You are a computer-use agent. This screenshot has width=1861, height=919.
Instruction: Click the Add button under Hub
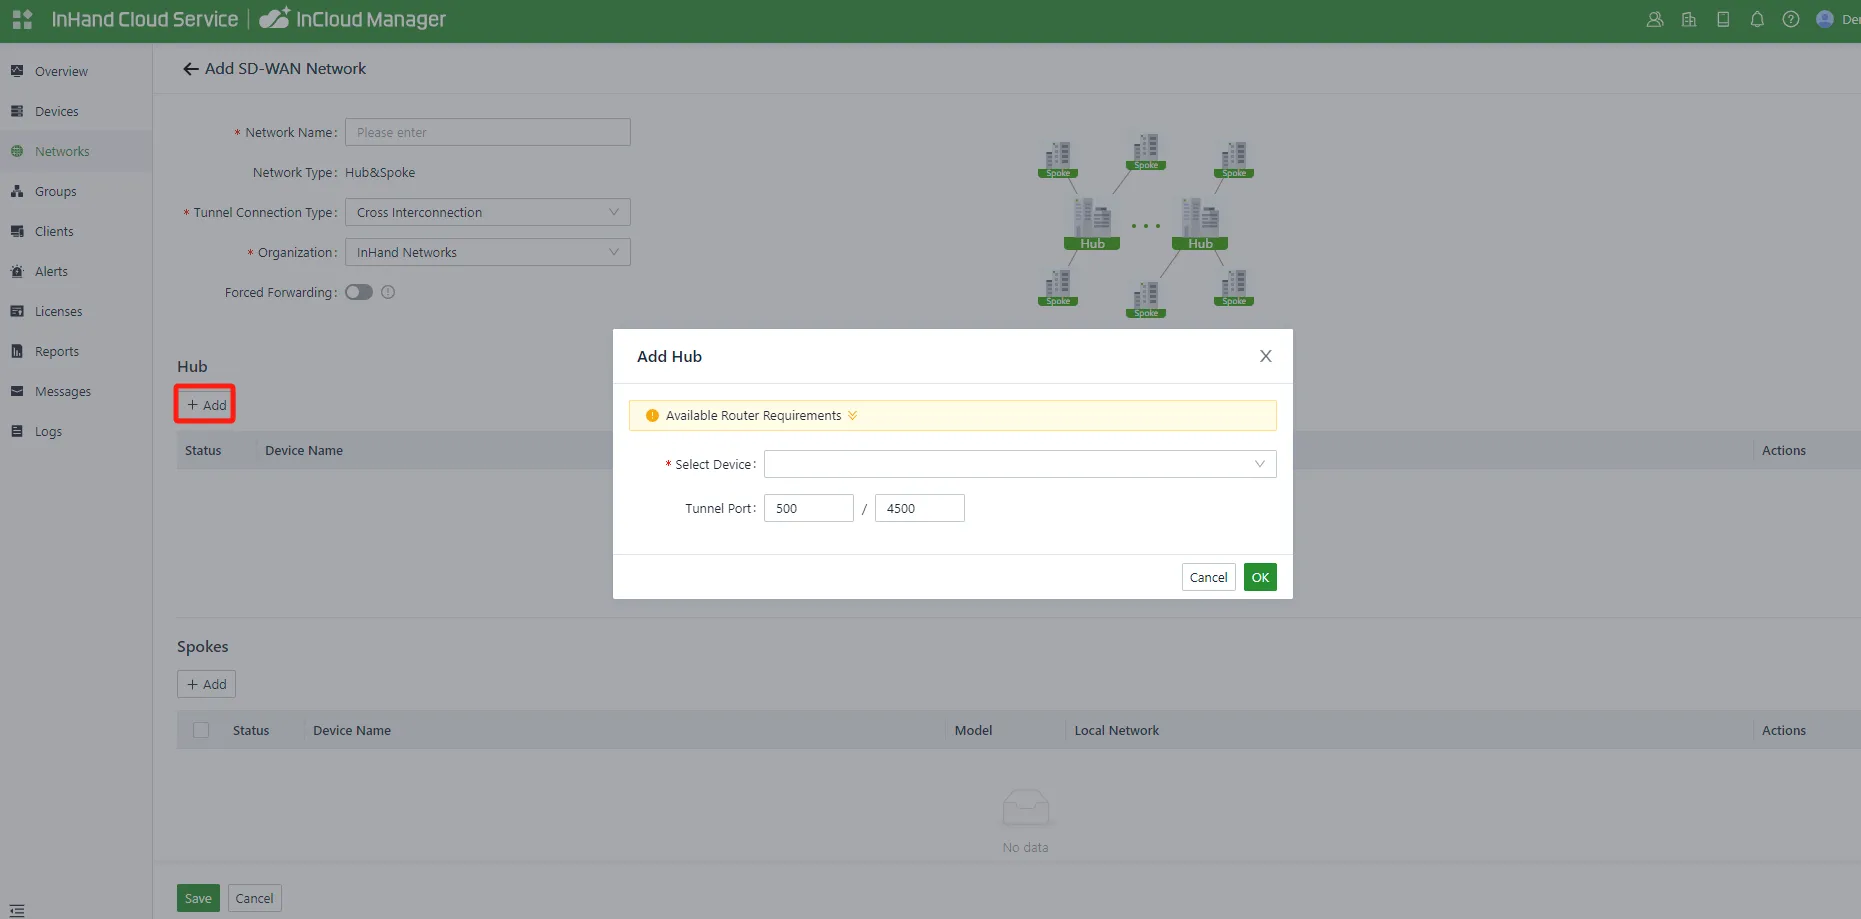206,405
